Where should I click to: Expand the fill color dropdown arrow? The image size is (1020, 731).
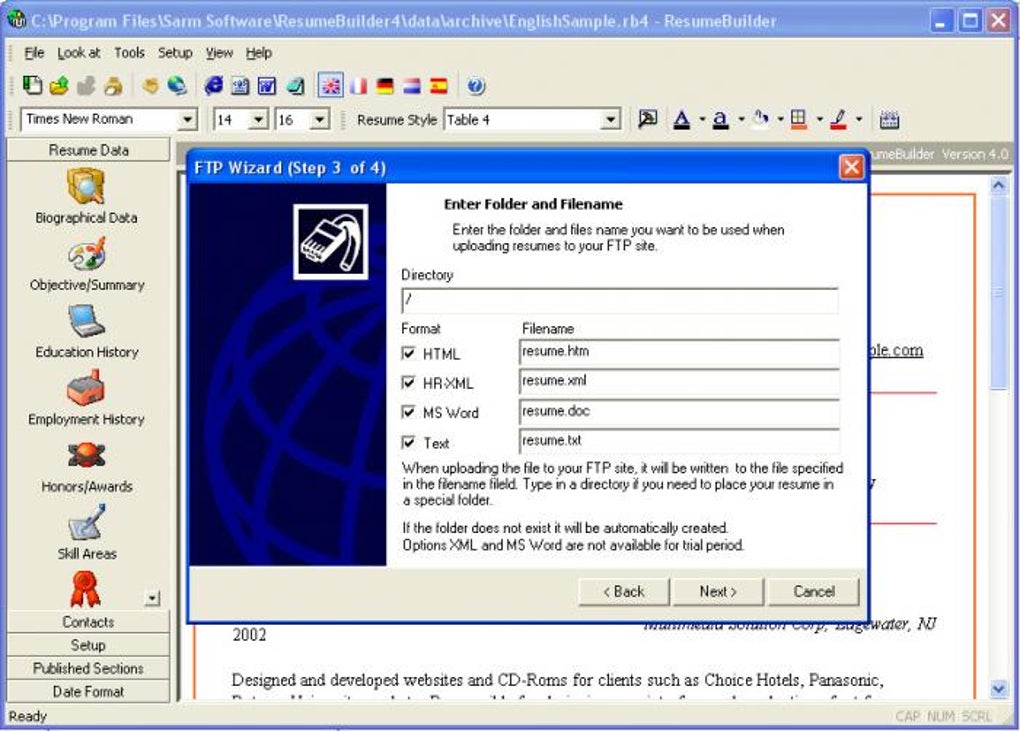(x=780, y=120)
